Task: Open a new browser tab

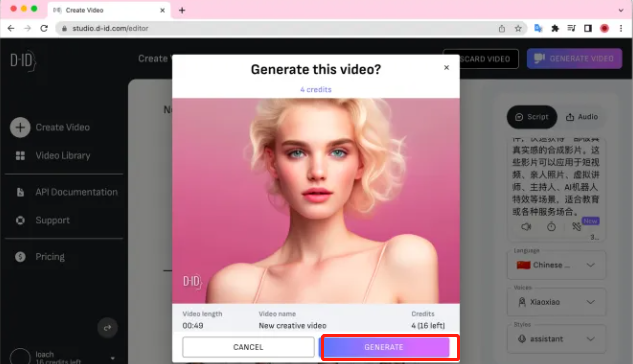Action: pos(182,10)
